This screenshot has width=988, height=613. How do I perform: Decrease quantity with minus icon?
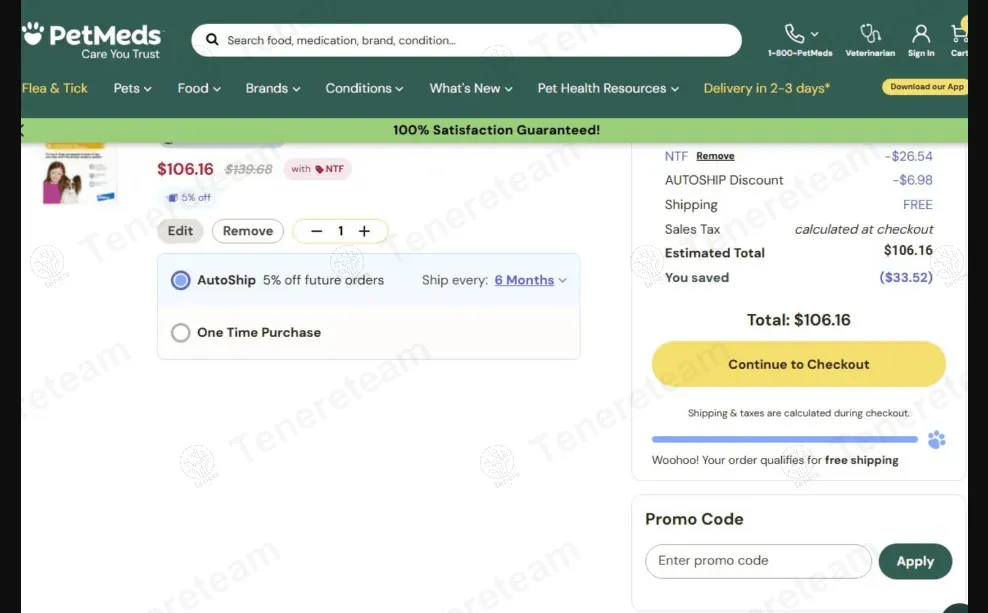(317, 231)
